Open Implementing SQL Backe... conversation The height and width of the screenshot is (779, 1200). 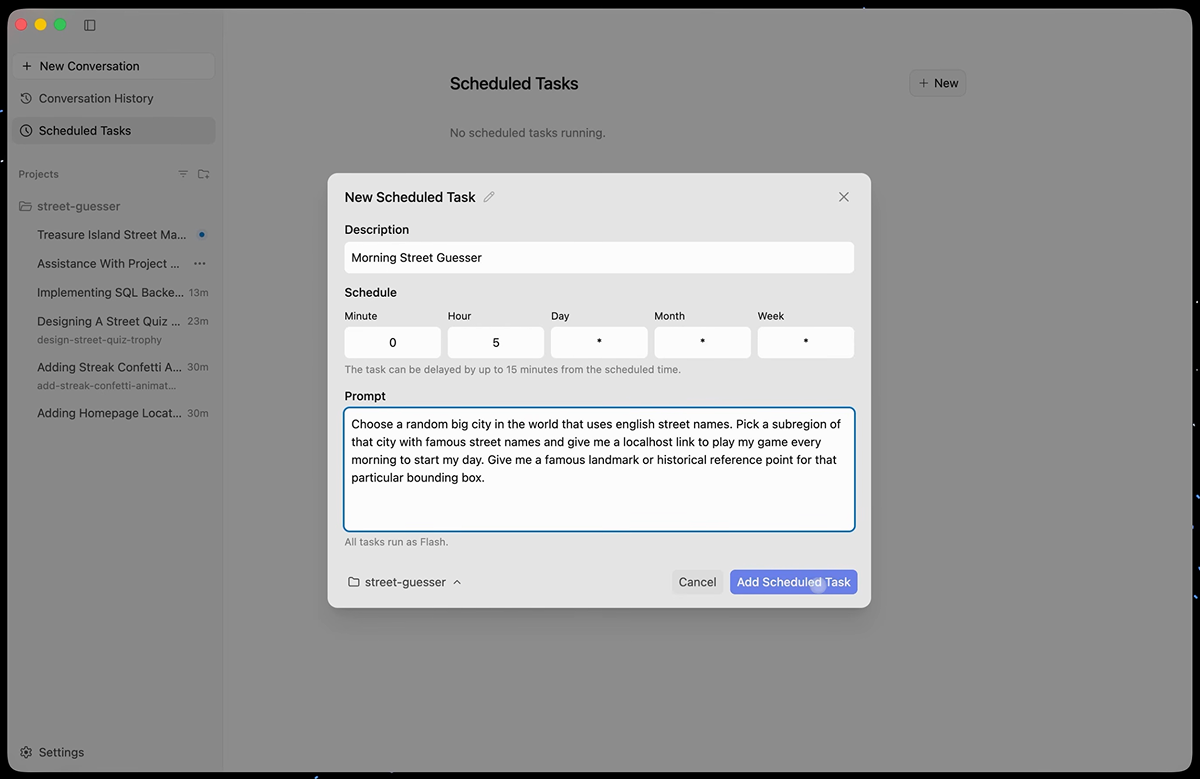point(111,293)
